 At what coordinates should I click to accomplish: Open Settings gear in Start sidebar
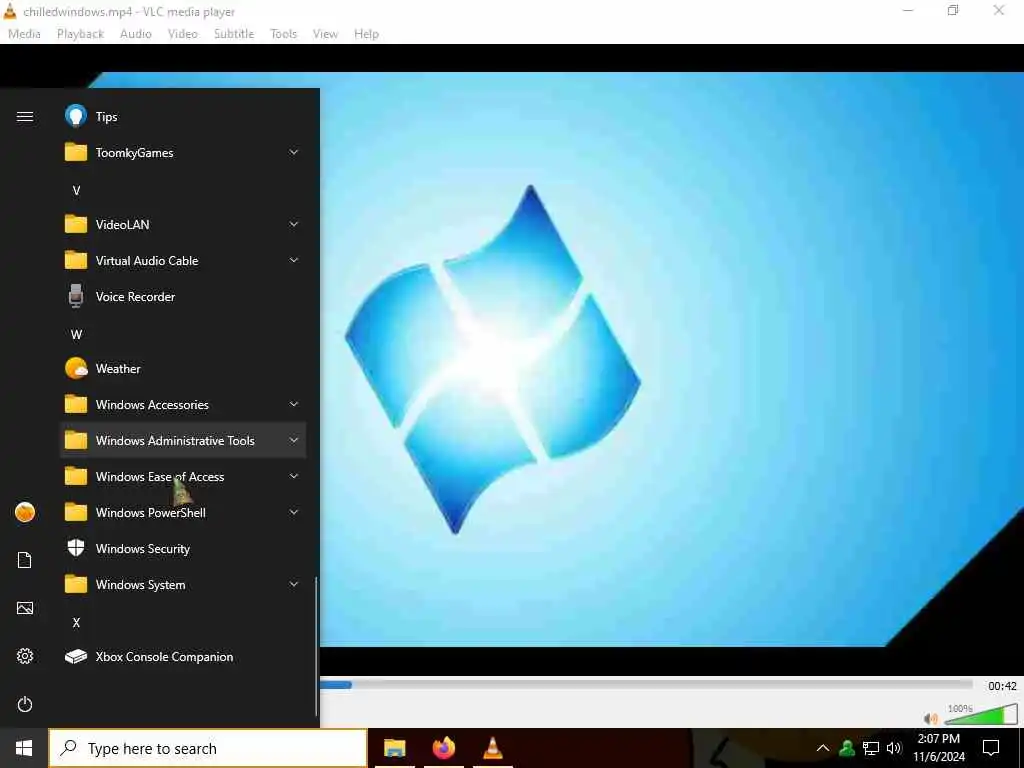tap(25, 656)
